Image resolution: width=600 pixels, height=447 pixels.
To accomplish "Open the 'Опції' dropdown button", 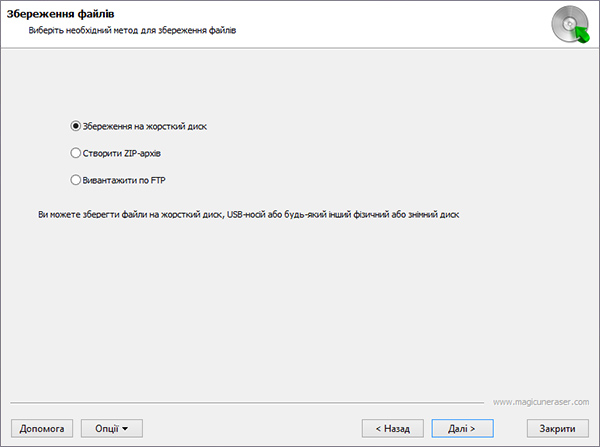I will pyautogui.click(x=112, y=428).
